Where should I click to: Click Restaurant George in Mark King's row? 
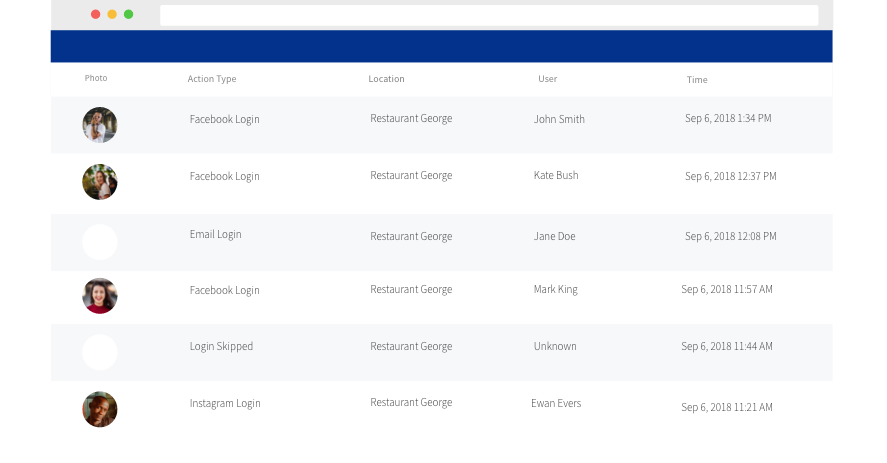click(411, 290)
